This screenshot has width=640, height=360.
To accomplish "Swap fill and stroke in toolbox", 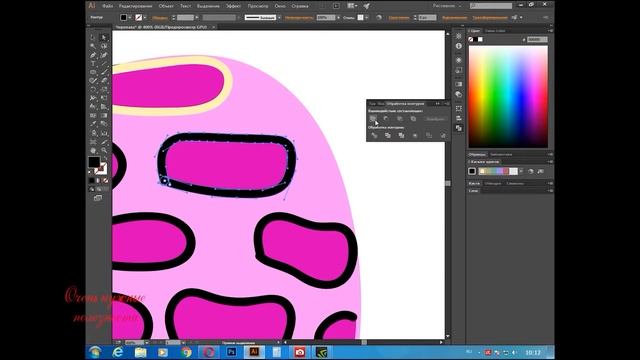I will 105,158.
